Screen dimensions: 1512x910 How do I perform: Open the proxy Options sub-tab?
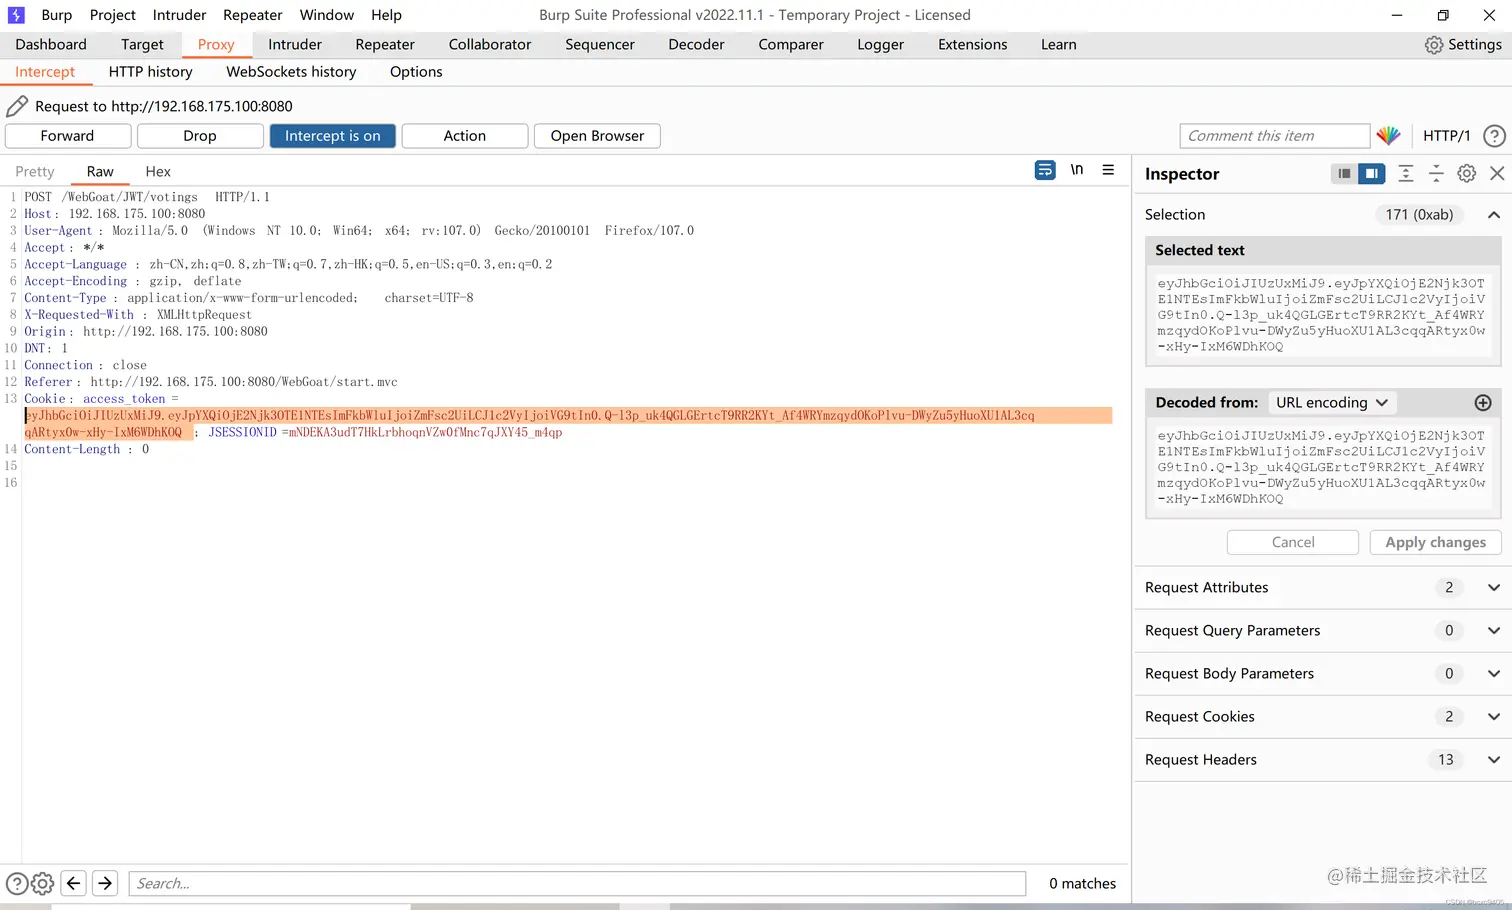(416, 72)
